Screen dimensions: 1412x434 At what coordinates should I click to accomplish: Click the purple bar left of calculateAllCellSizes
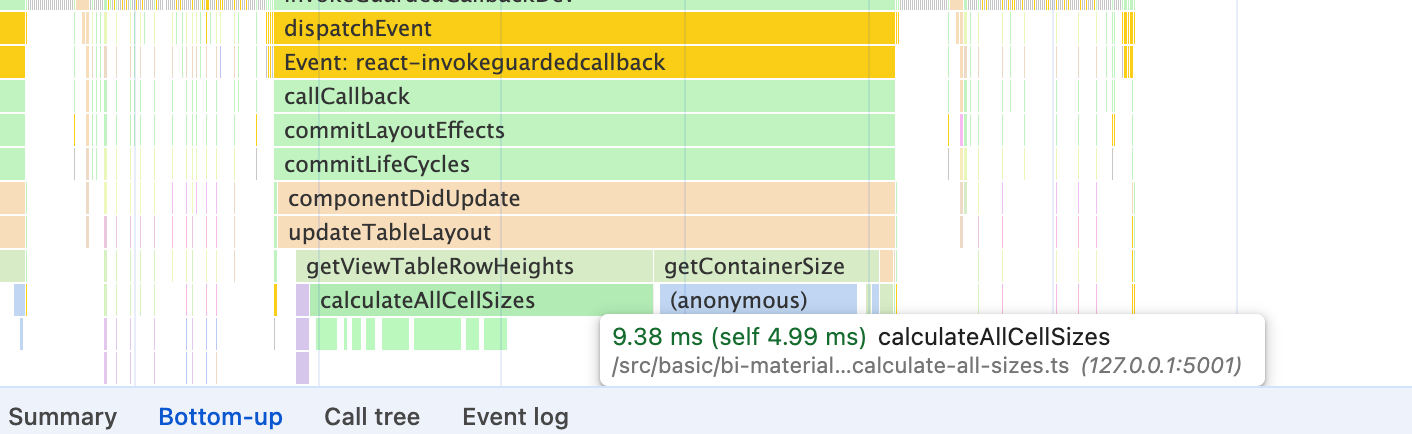click(302, 300)
